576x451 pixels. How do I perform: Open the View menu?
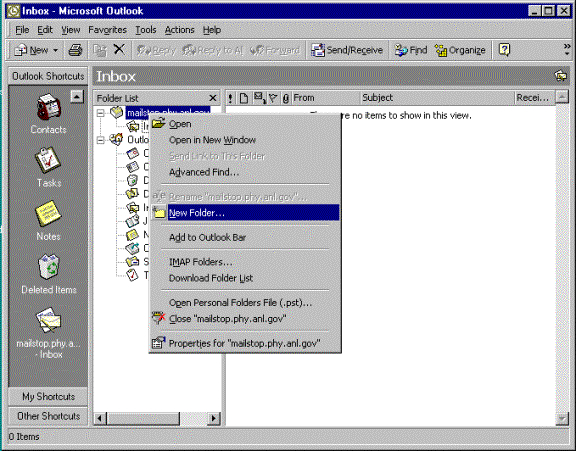tap(71, 30)
